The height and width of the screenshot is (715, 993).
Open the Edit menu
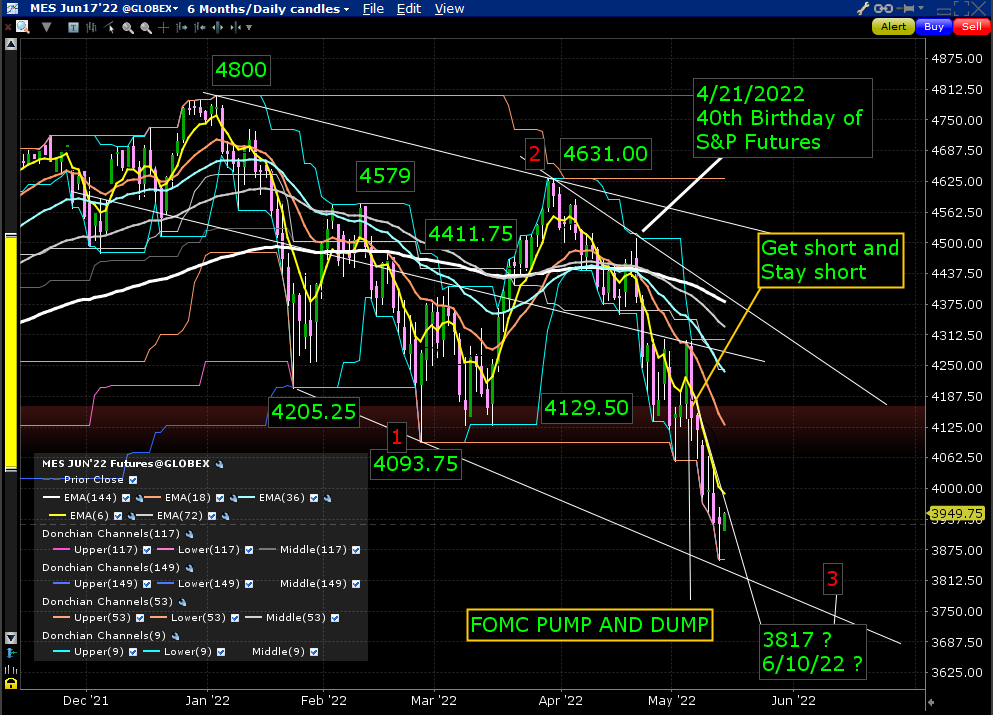(408, 9)
